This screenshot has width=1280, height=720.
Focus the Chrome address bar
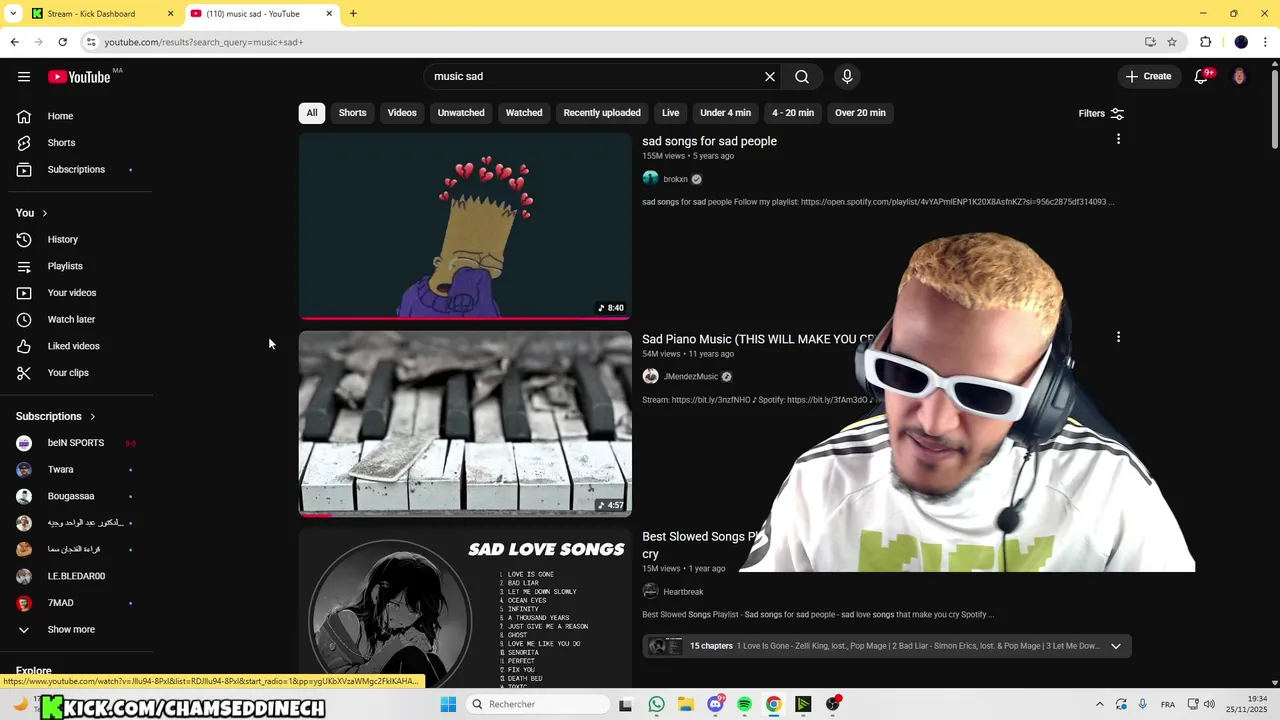coord(610,42)
